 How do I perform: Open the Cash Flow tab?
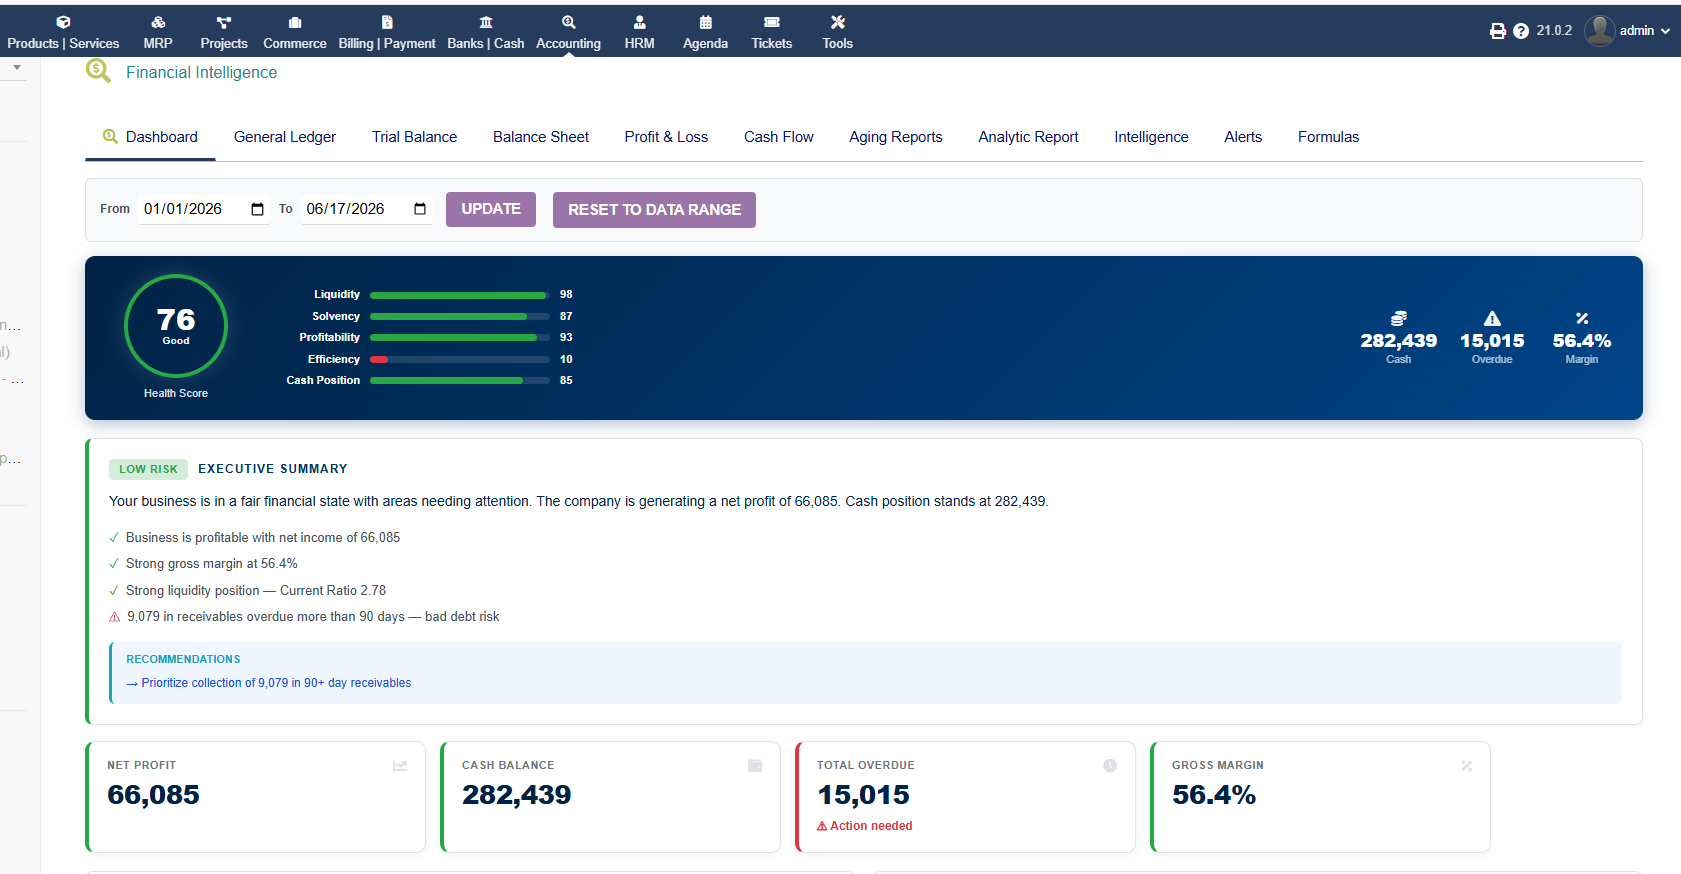point(779,137)
